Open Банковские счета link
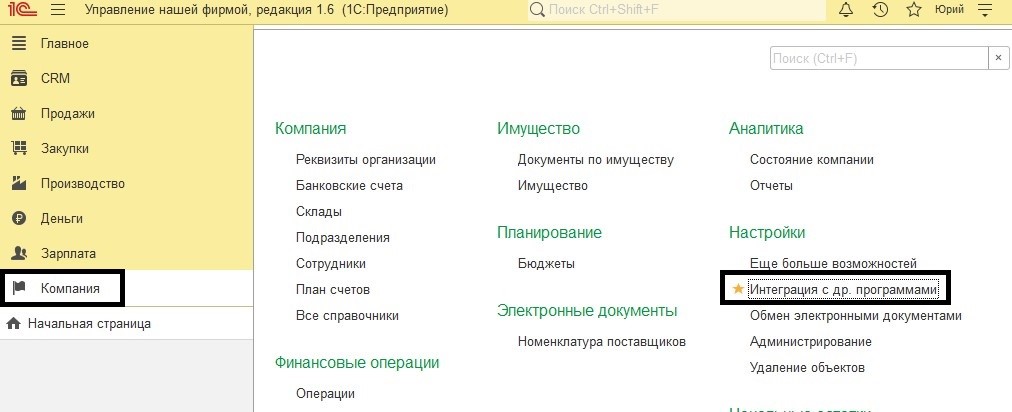The width and height of the screenshot is (1012, 412). coord(349,185)
